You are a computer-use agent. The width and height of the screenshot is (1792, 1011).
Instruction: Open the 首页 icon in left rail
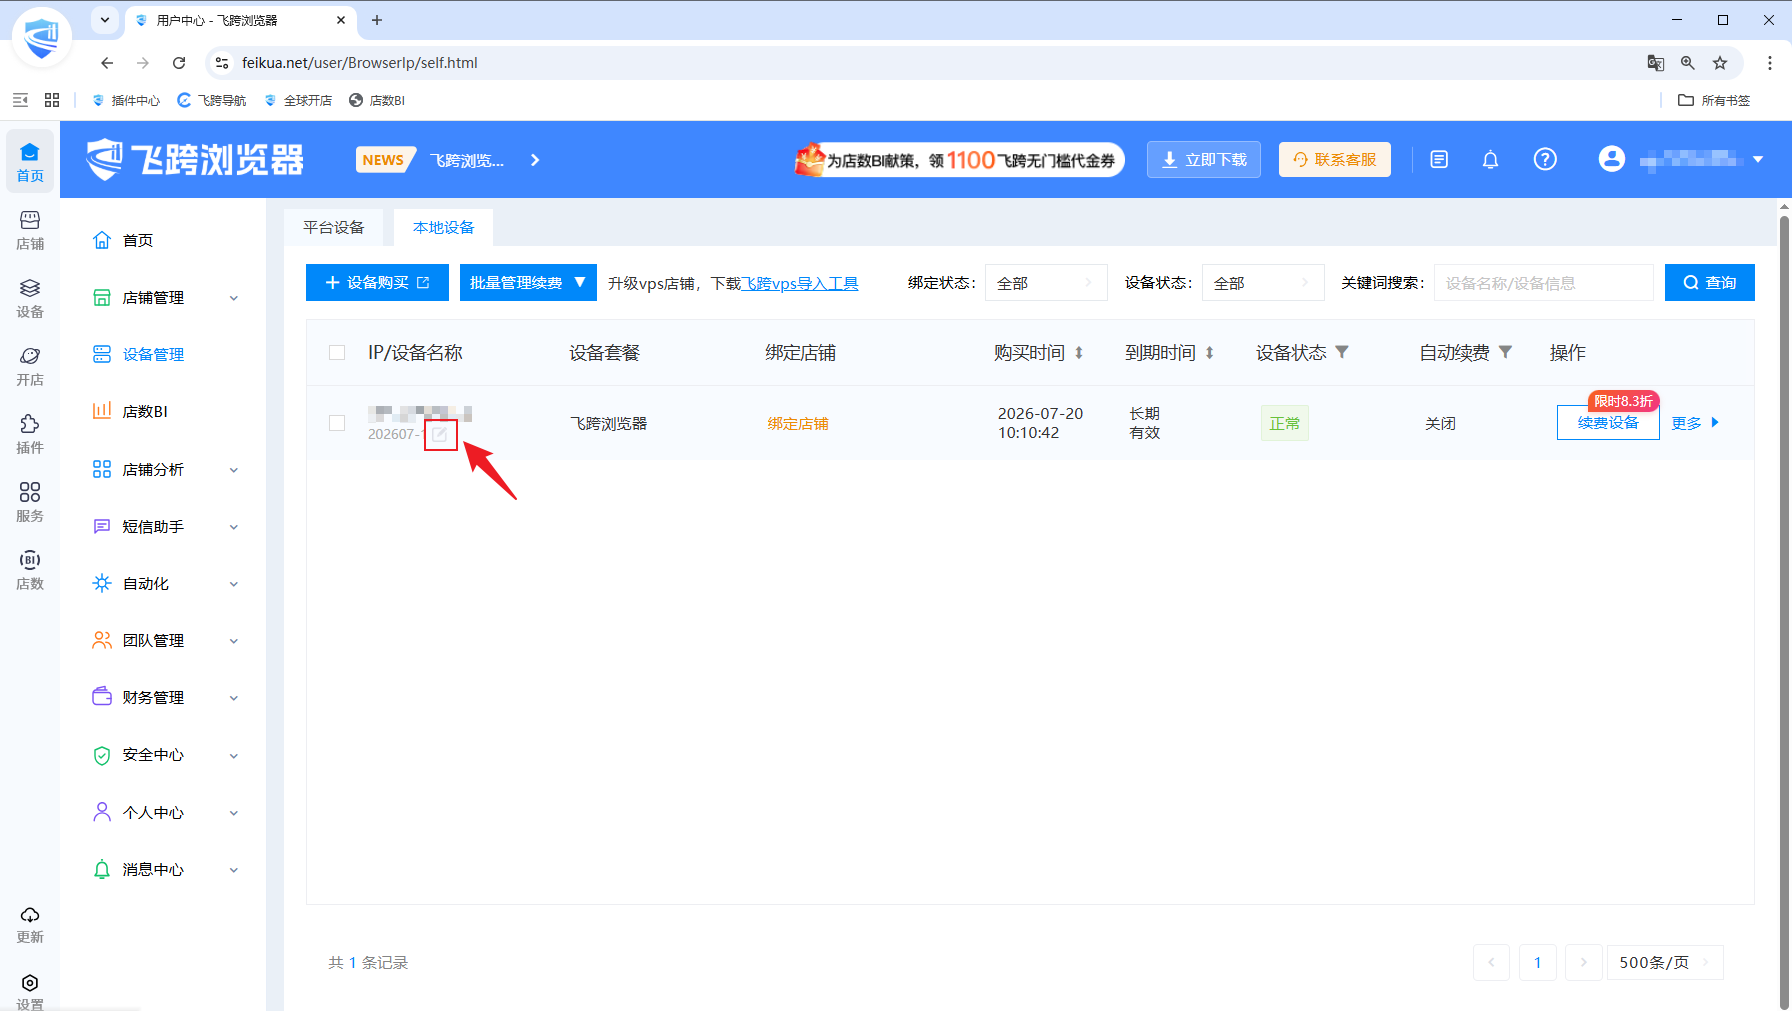30,161
